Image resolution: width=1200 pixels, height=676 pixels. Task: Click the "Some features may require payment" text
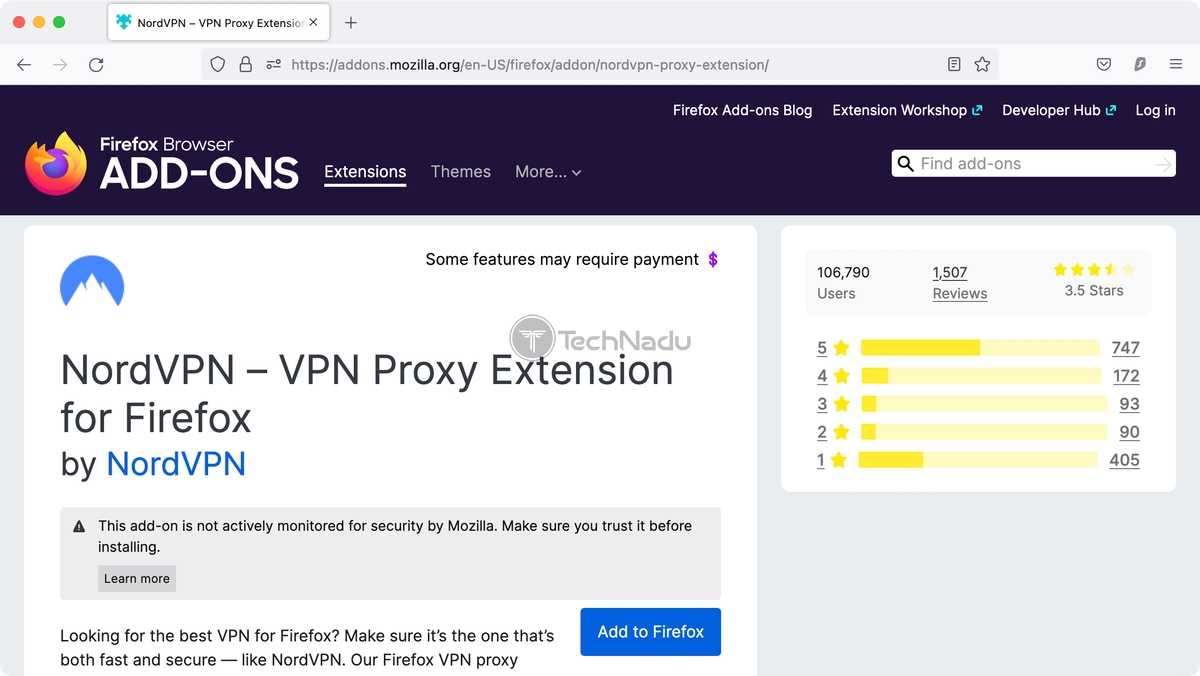click(x=562, y=260)
